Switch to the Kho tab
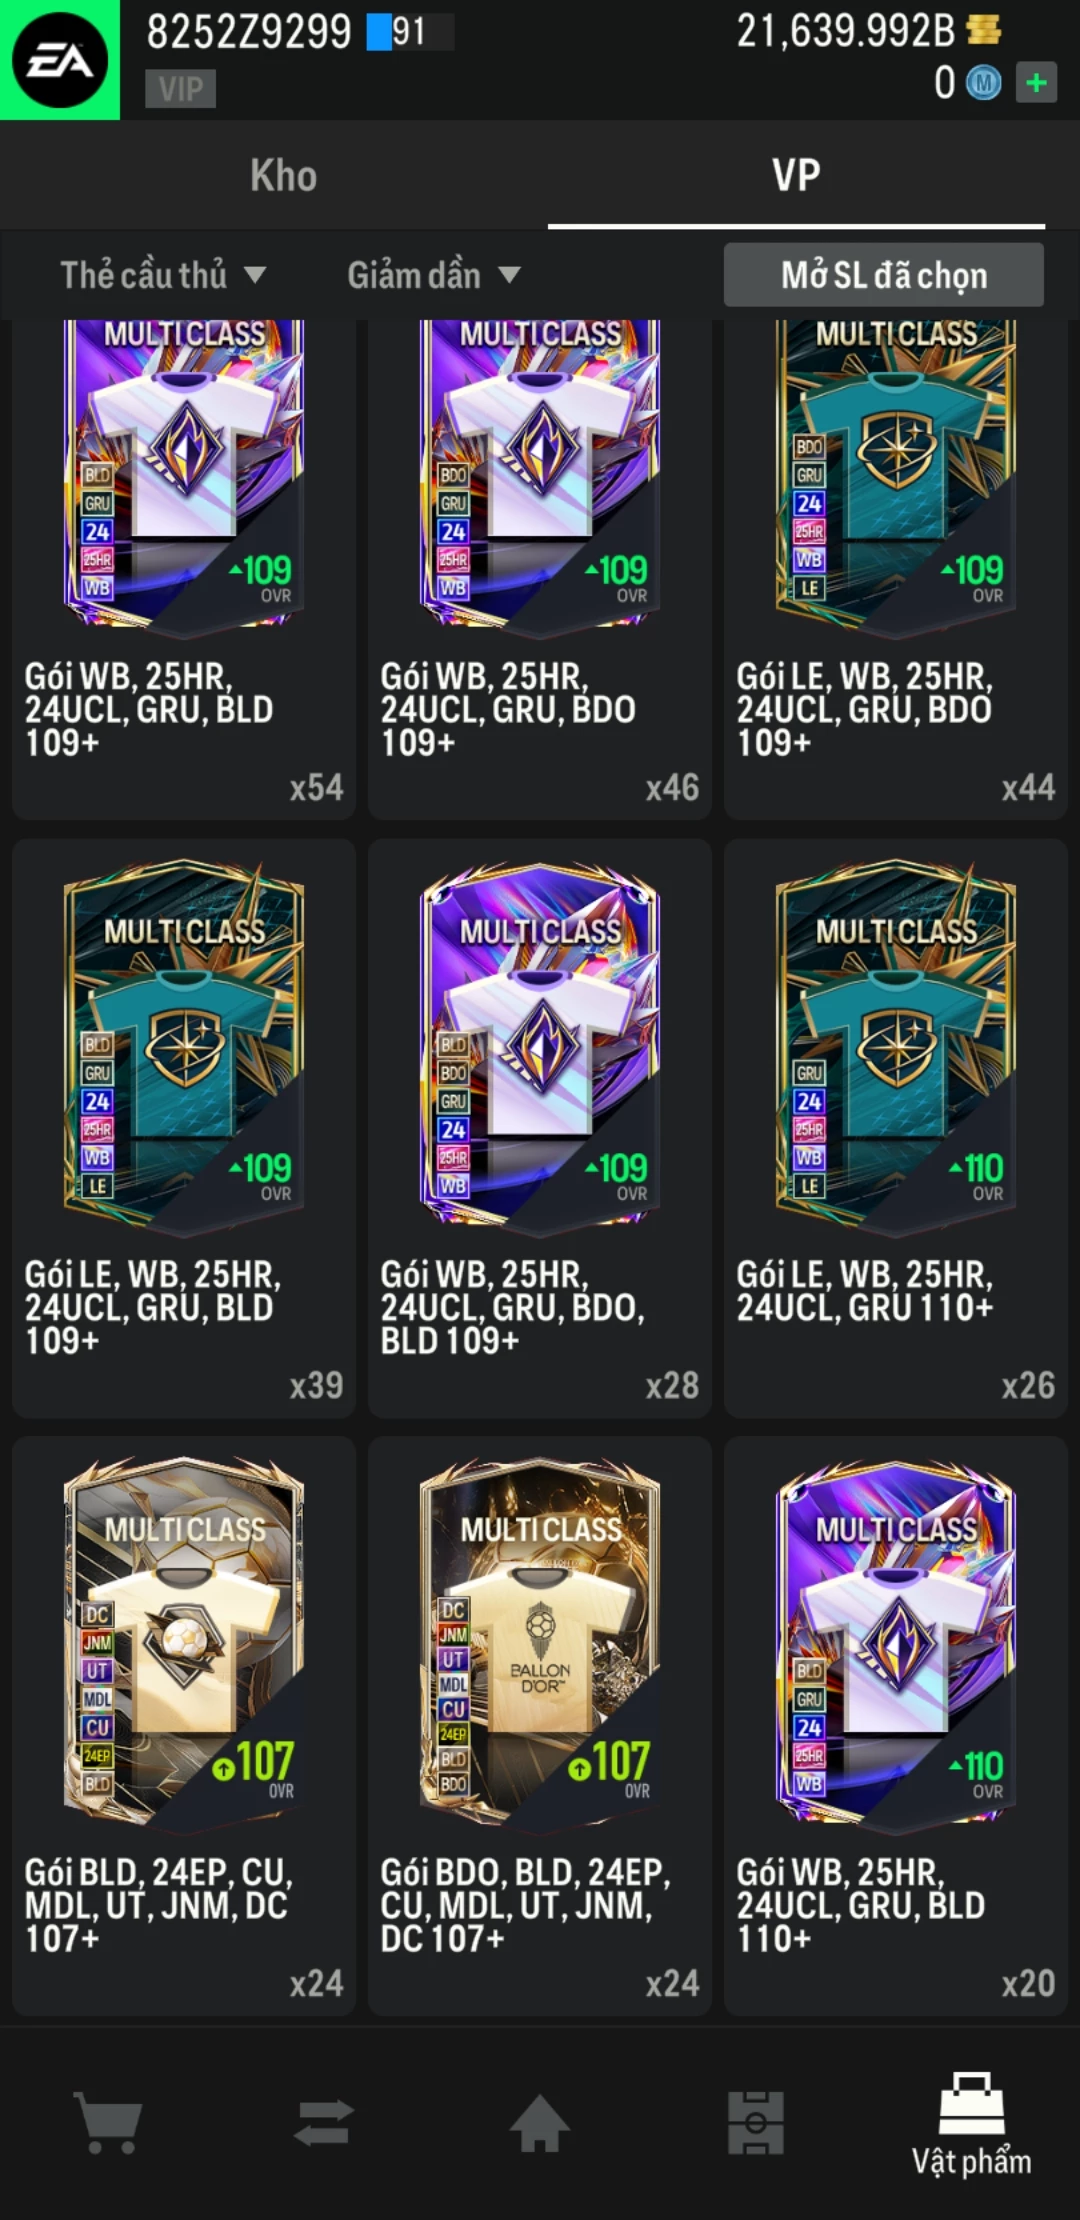Image resolution: width=1080 pixels, height=2220 pixels. point(284,175)
